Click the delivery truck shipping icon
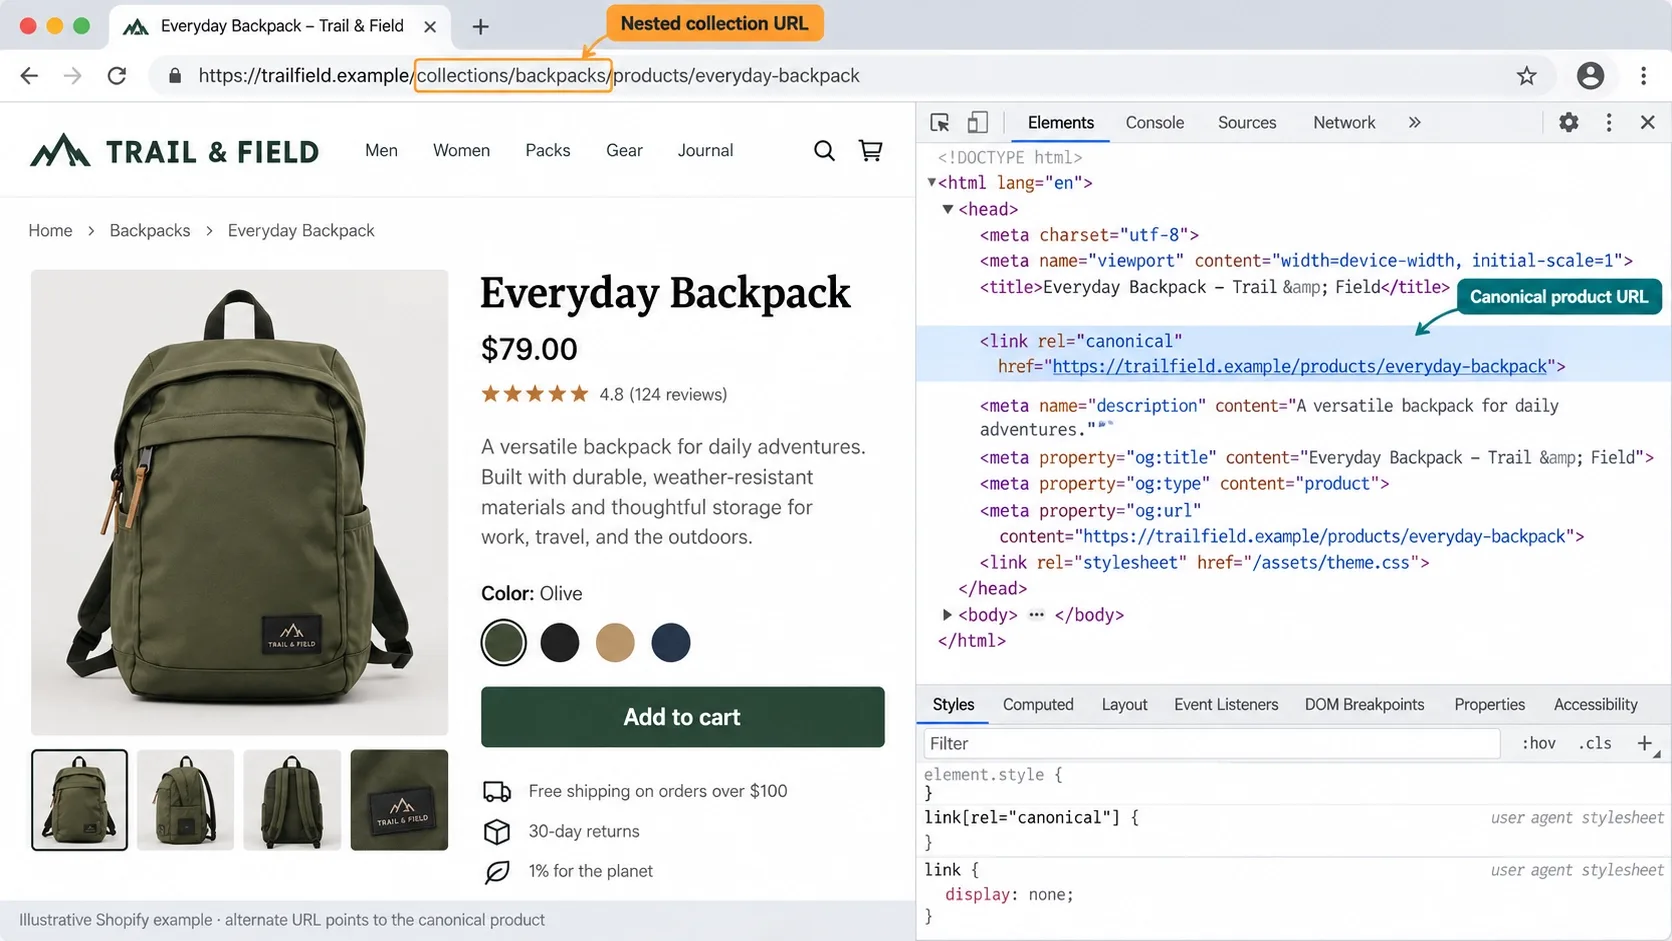1672x941 pixels. tap(497, 791)
